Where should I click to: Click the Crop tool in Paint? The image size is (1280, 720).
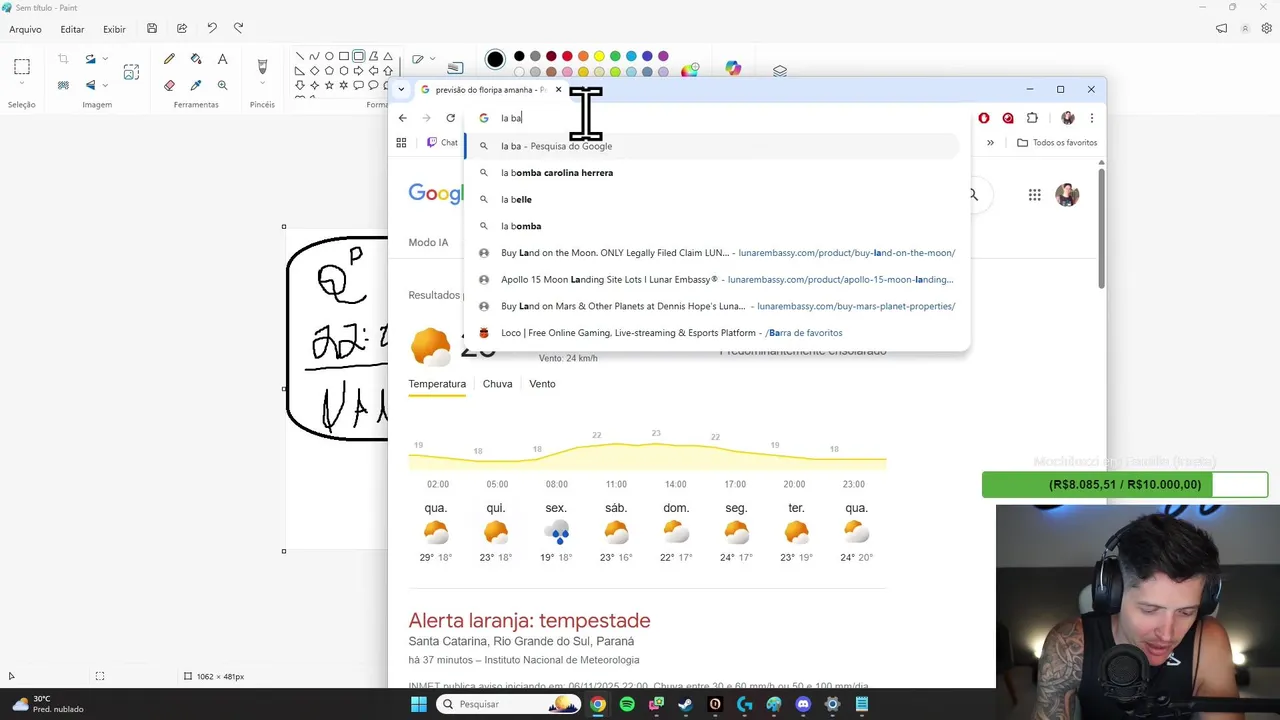[x=63, y=59]
